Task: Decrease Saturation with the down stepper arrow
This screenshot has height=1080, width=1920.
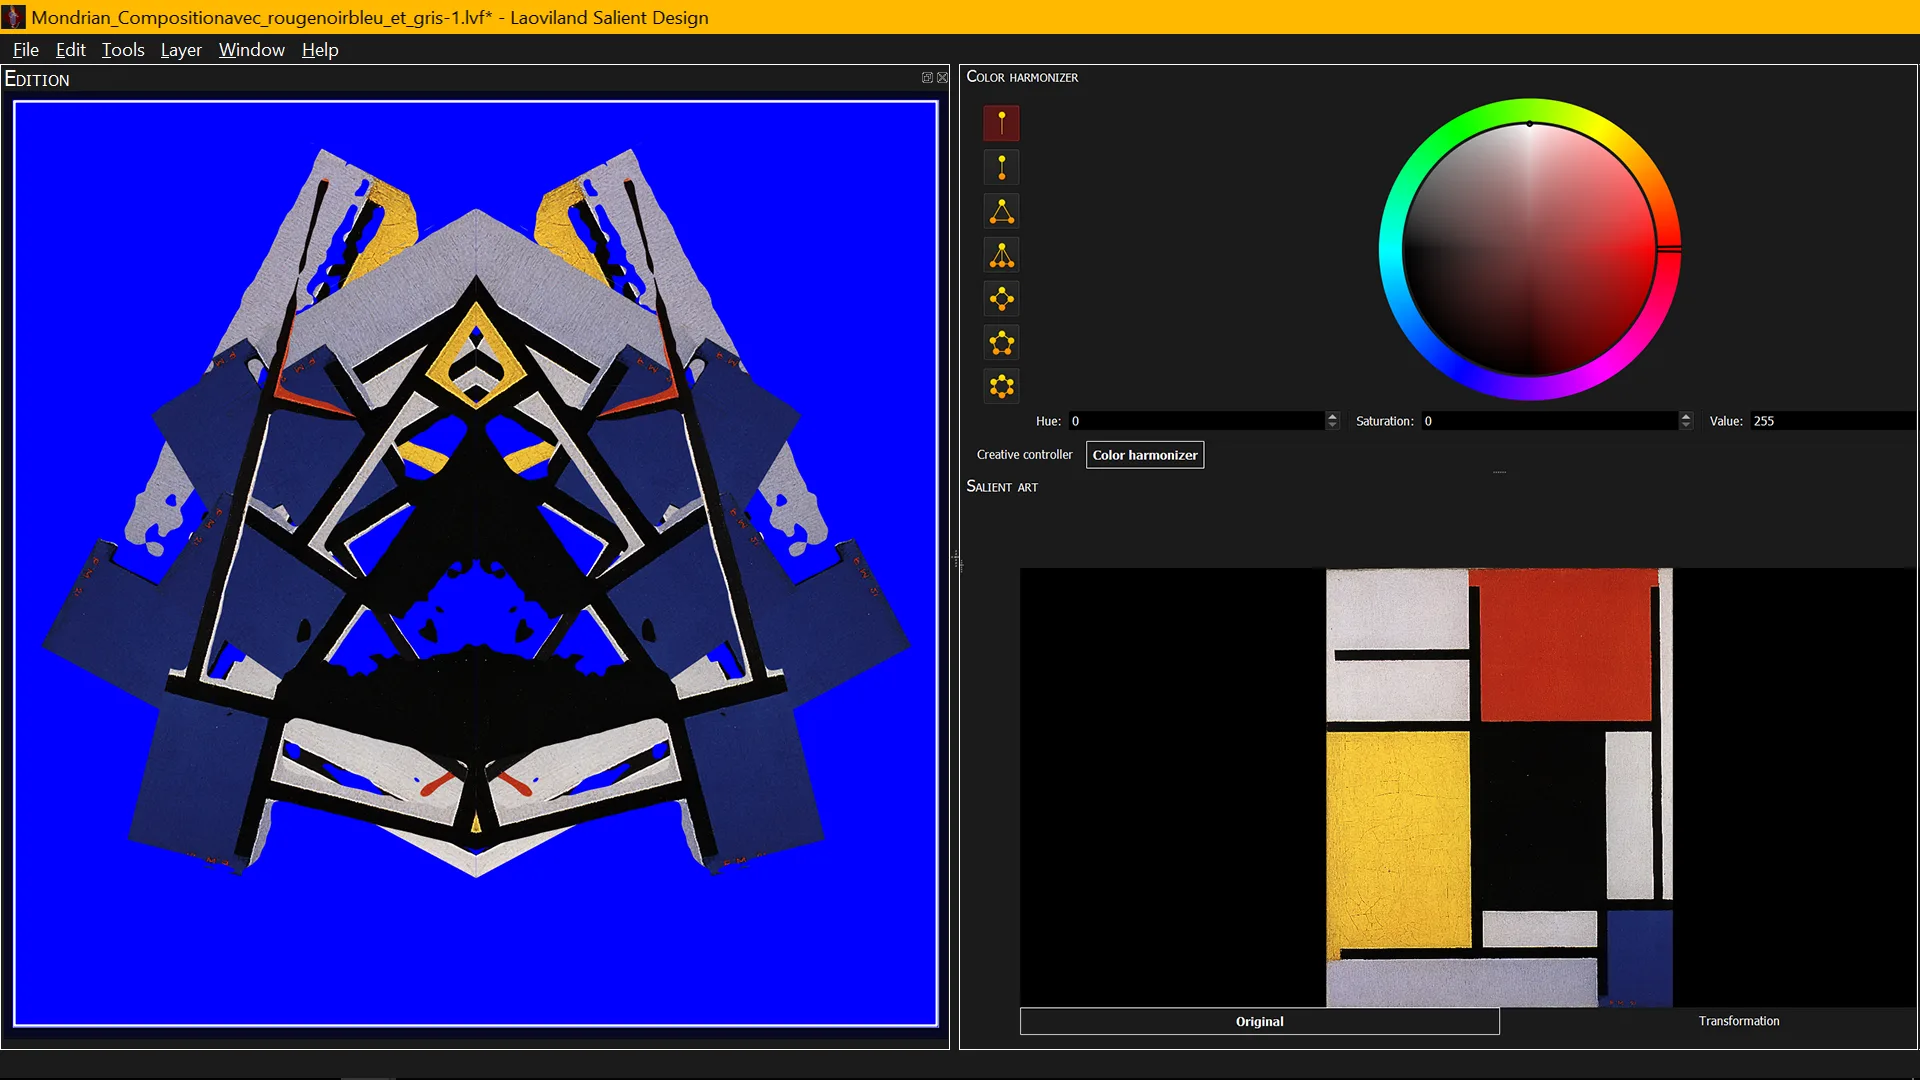Action: point(1686,426)
